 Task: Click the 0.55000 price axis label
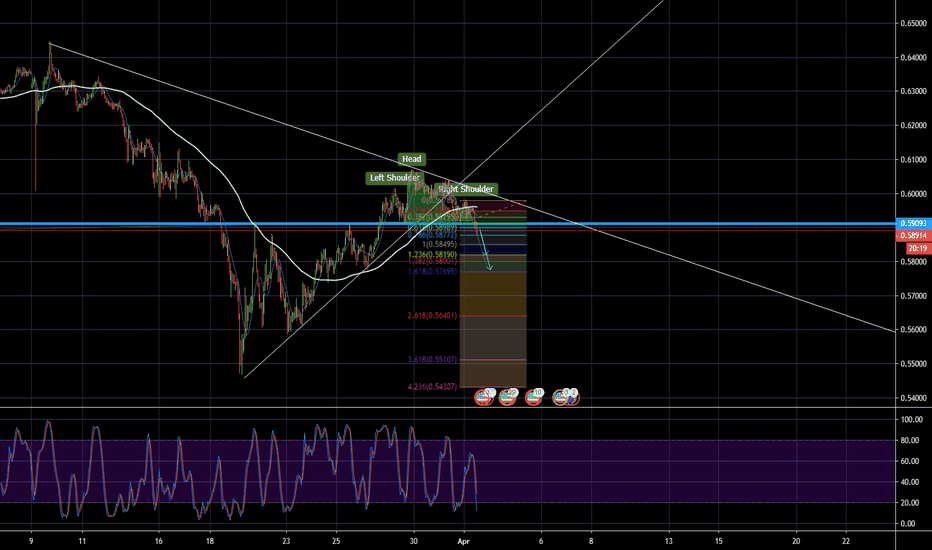pos(914,364)
